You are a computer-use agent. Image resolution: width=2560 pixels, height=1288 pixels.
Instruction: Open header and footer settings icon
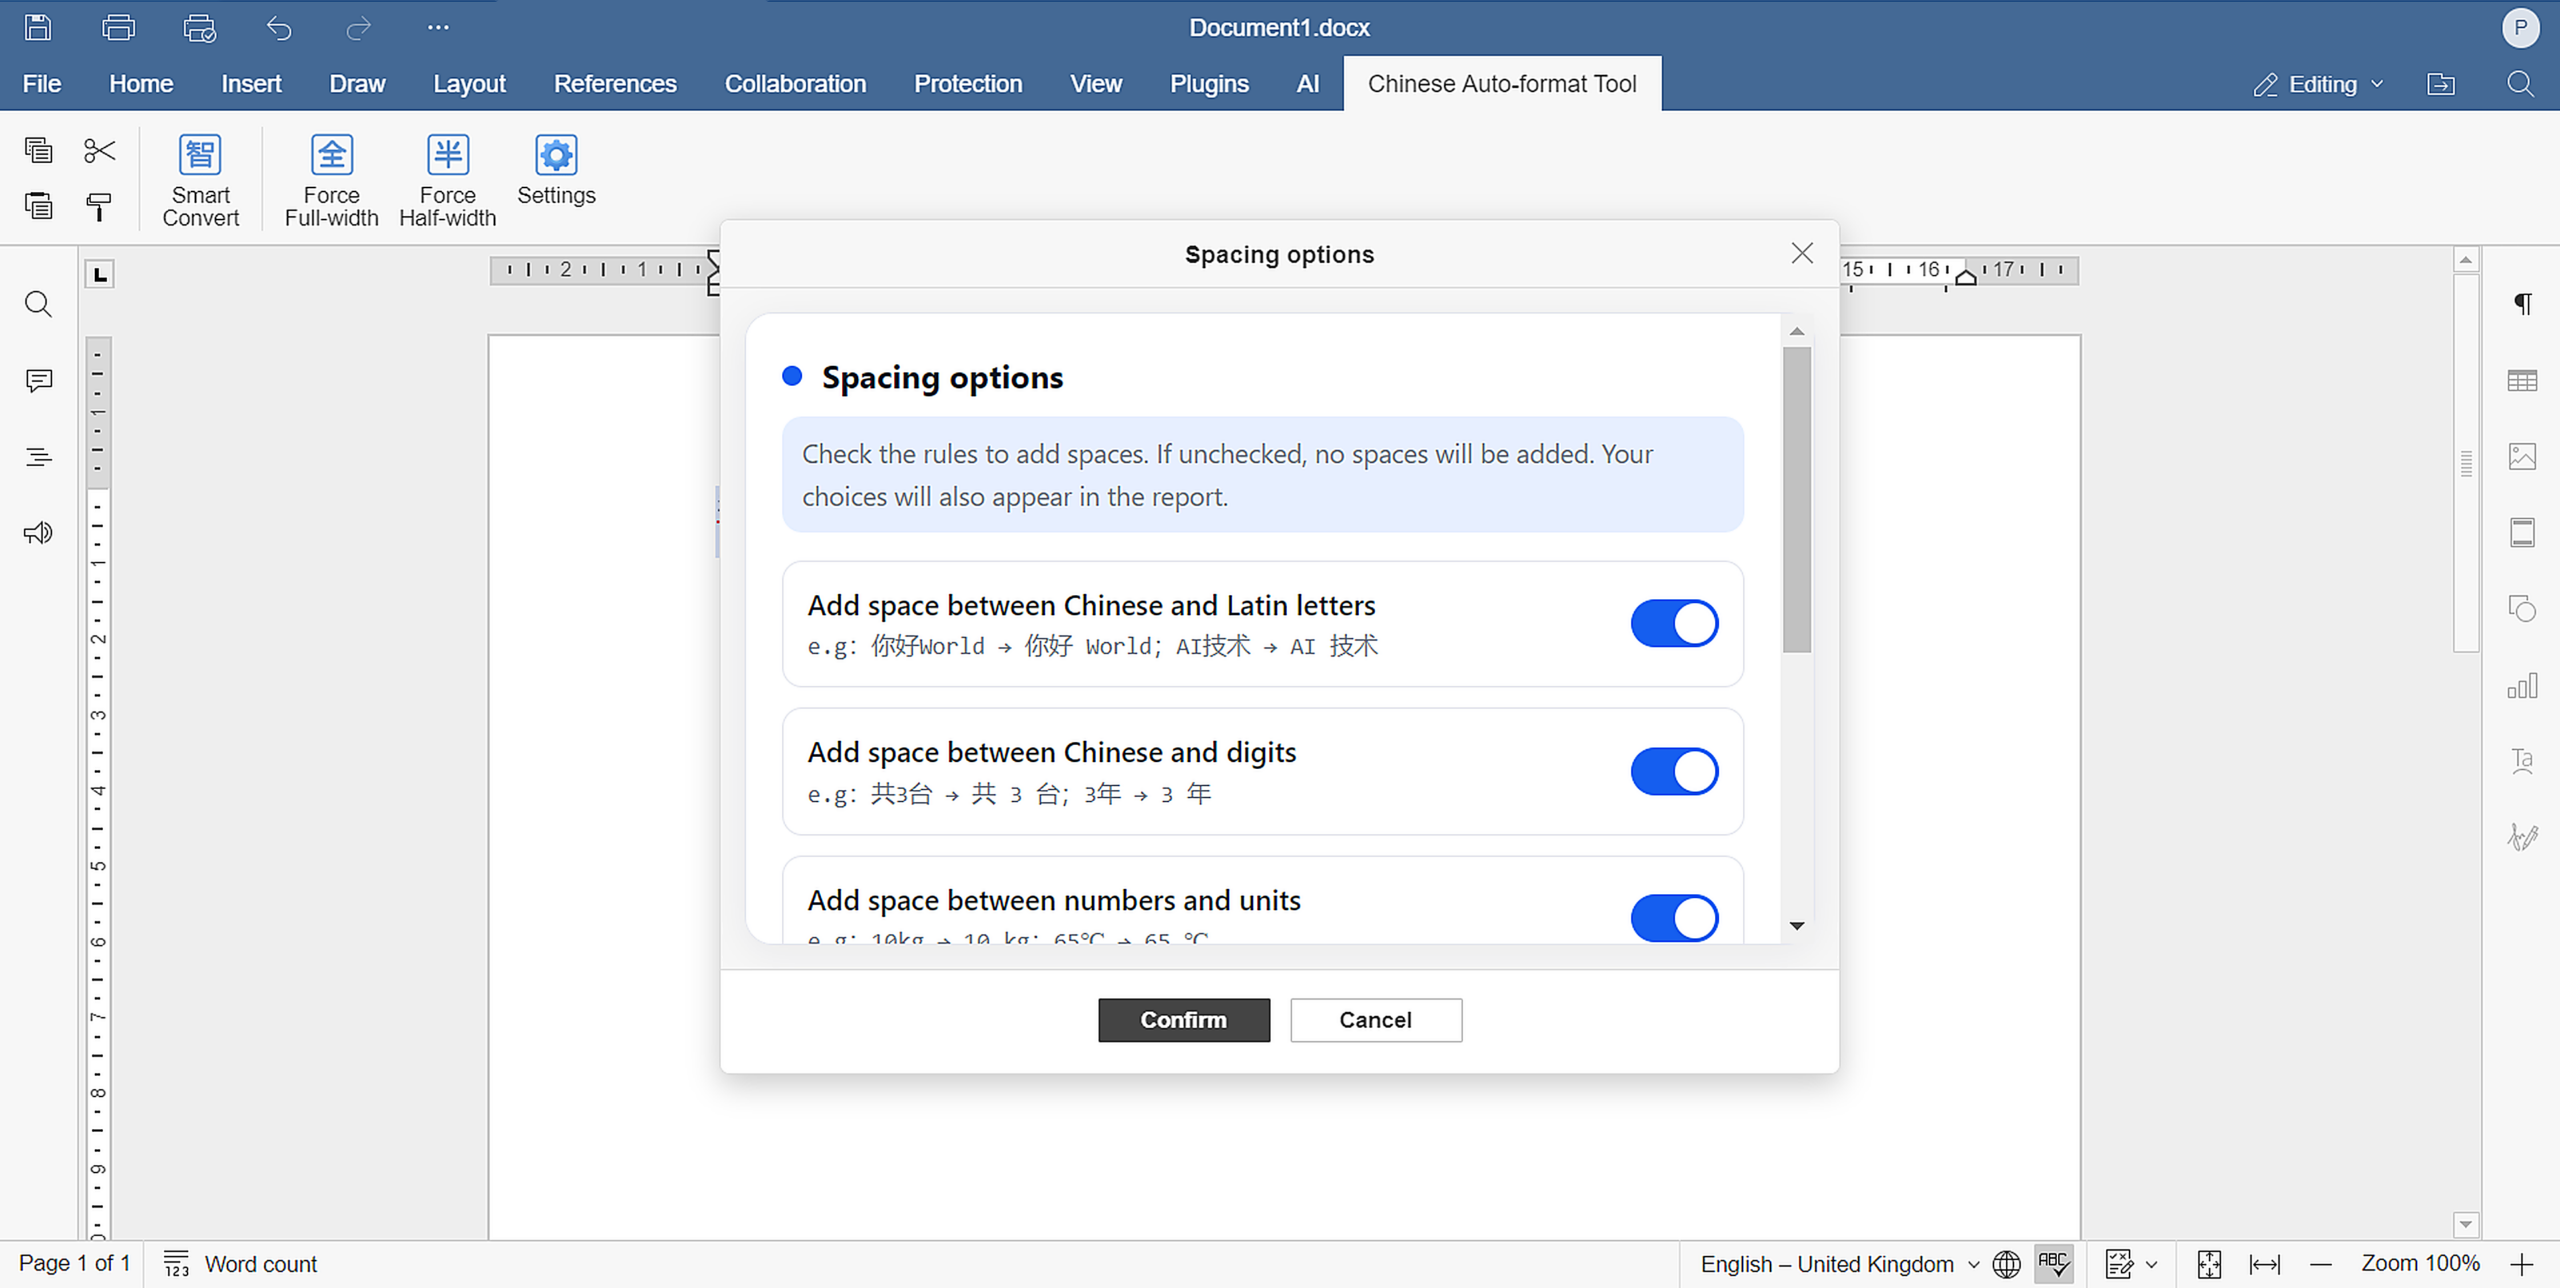pyautogui.click(x=2522, y=533)
